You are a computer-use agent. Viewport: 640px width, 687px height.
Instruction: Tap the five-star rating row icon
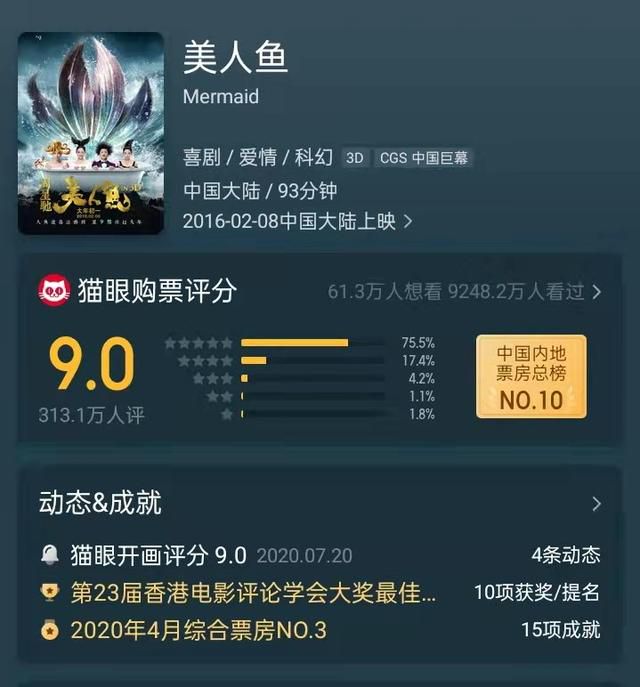click(x=198, y=343)
